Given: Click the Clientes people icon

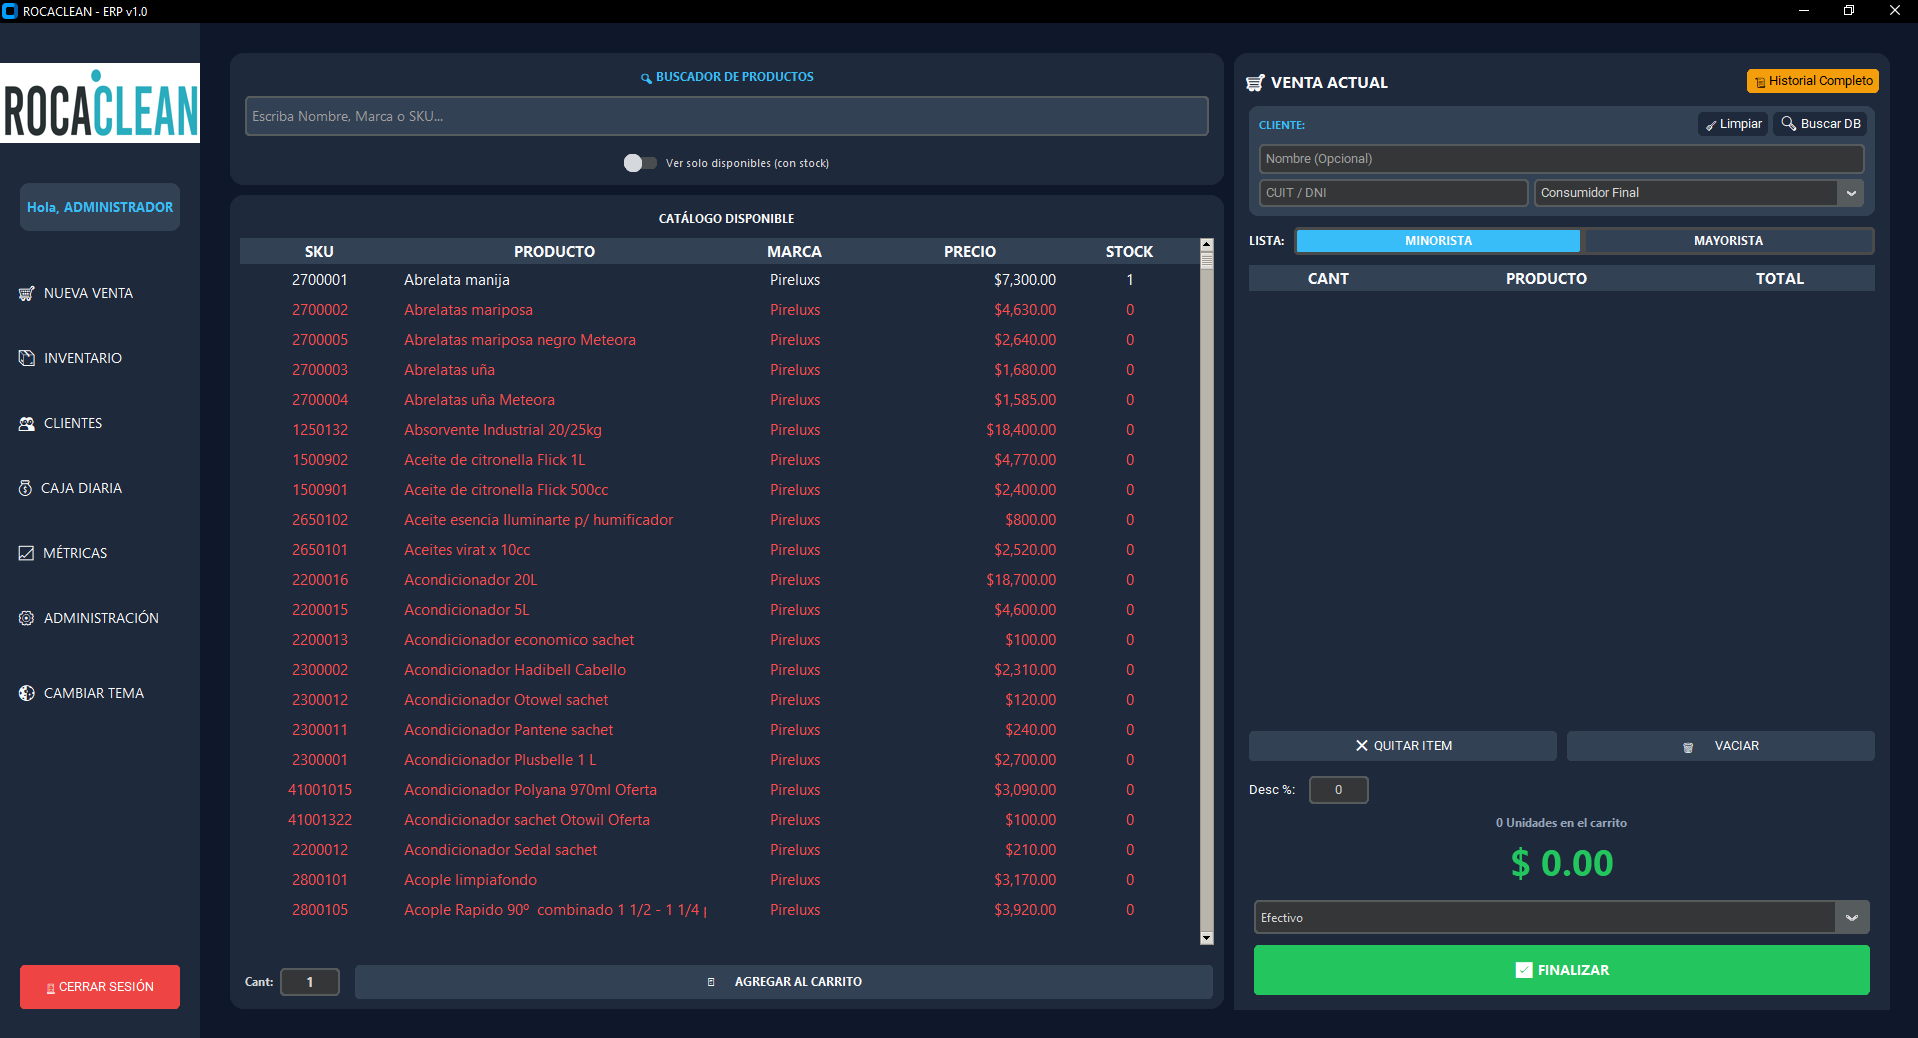Looking at the screenshot, I should (27, 424).
